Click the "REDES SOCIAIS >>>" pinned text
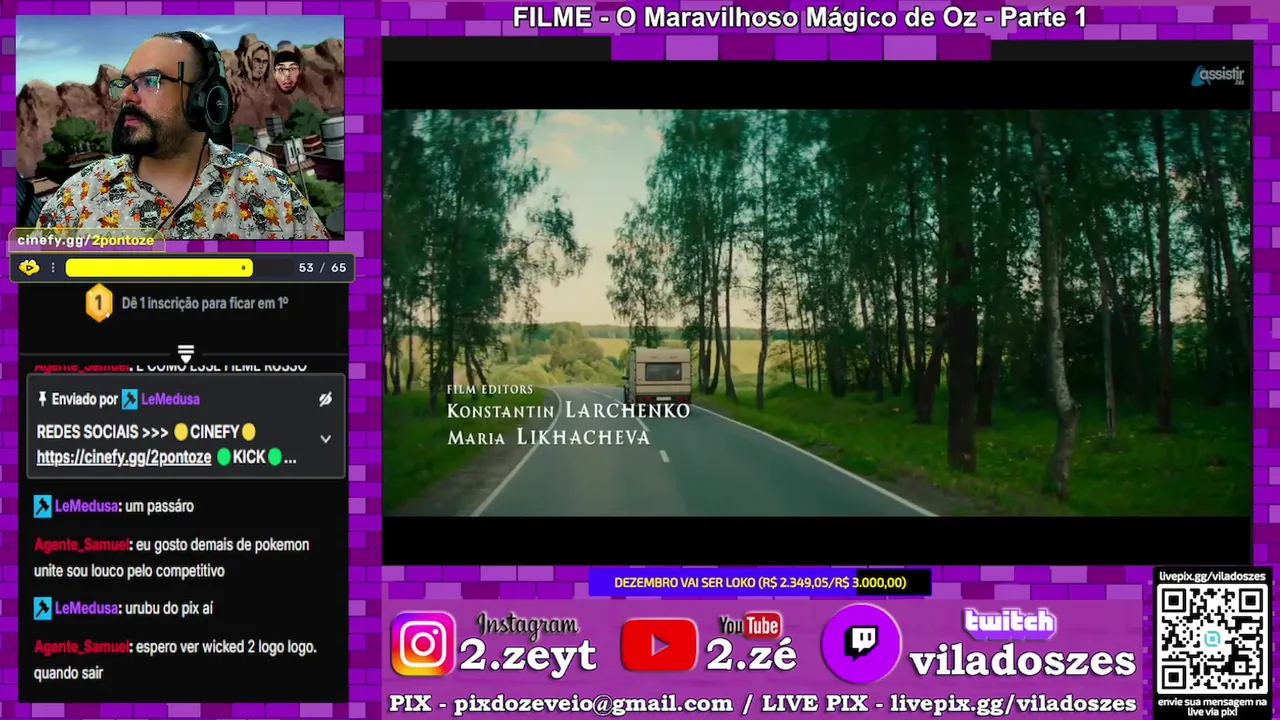 [103, 432]
